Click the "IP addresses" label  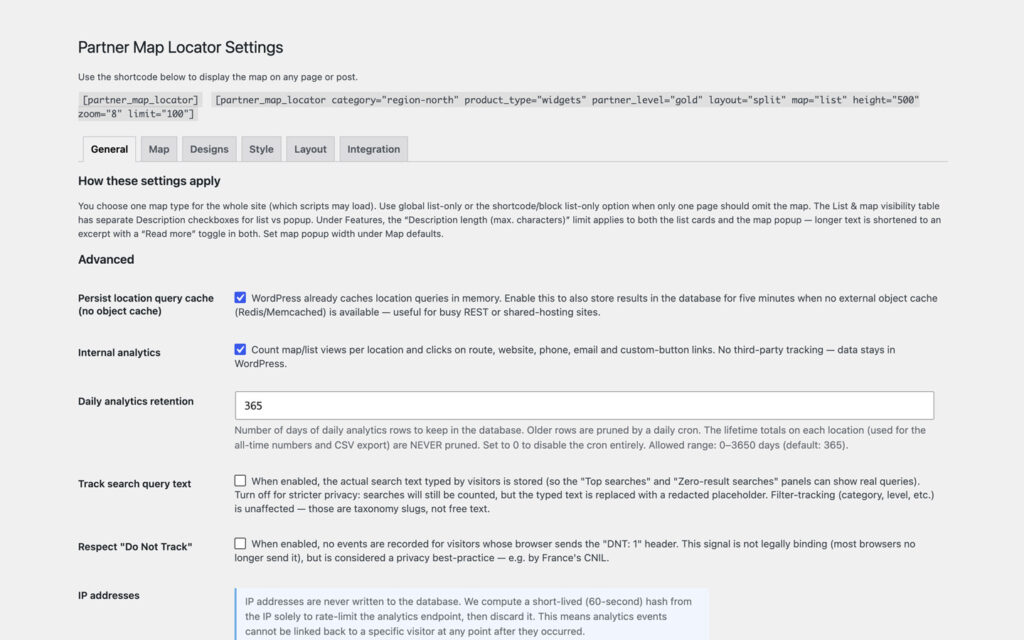[108, 596]
